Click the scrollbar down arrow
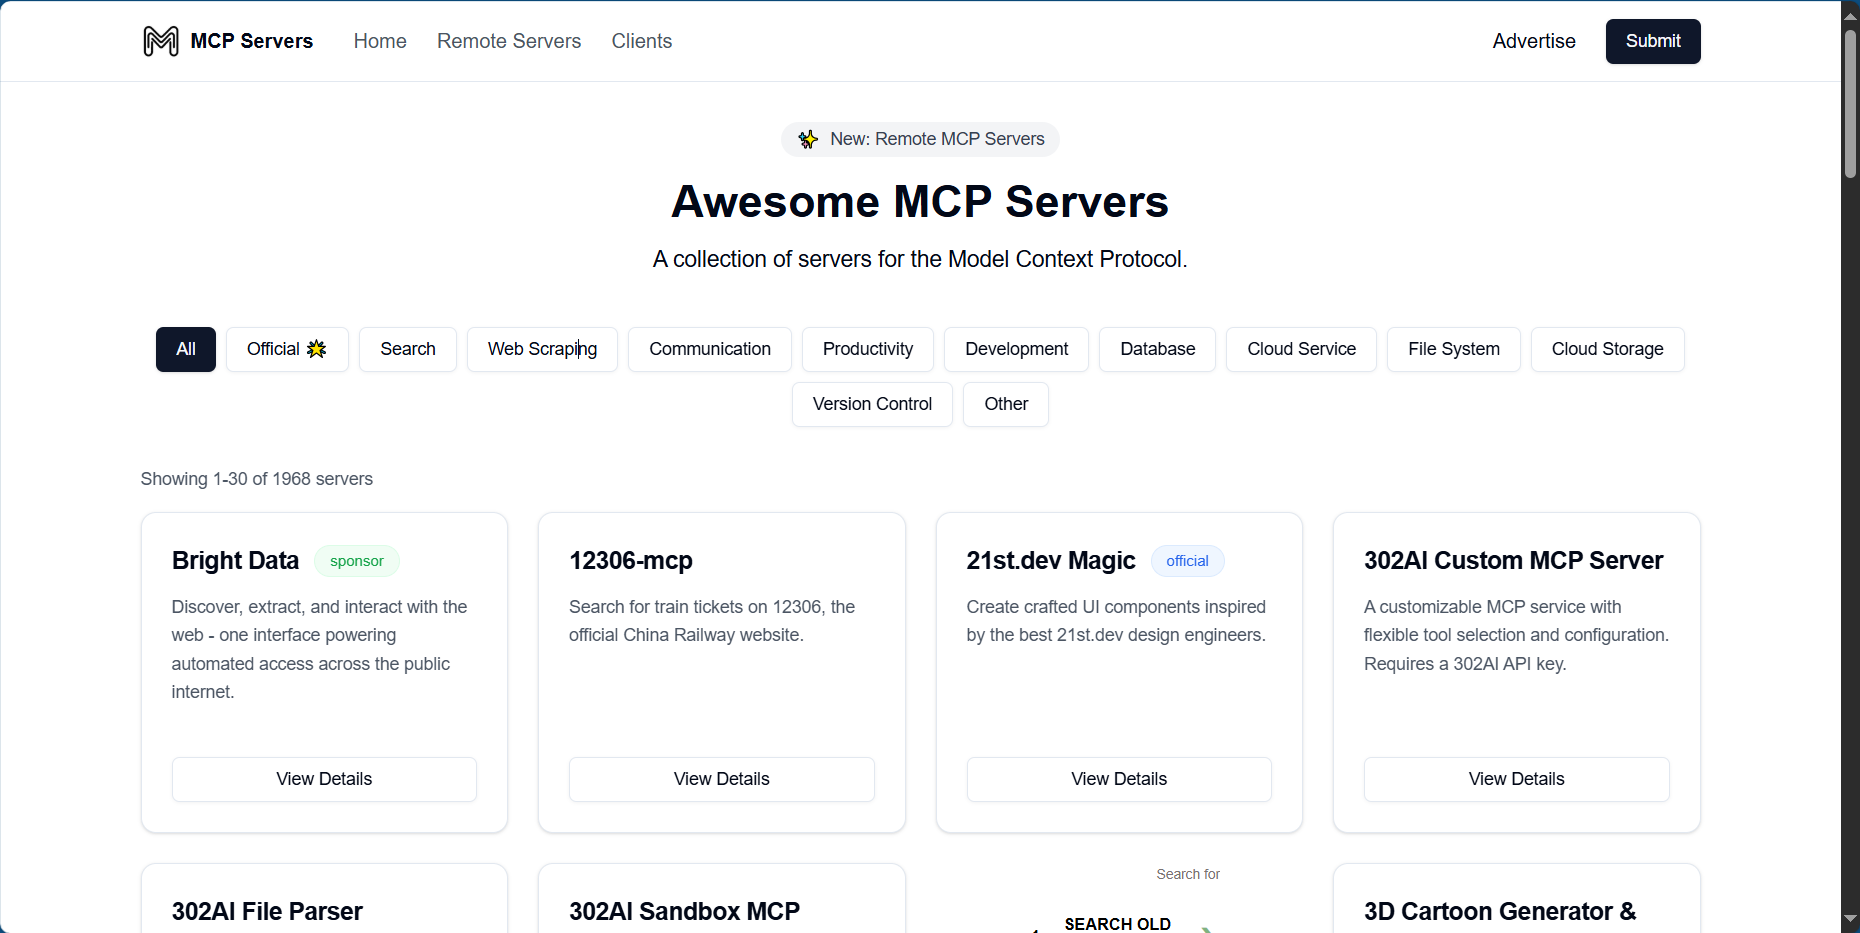 pos(1851,918)
